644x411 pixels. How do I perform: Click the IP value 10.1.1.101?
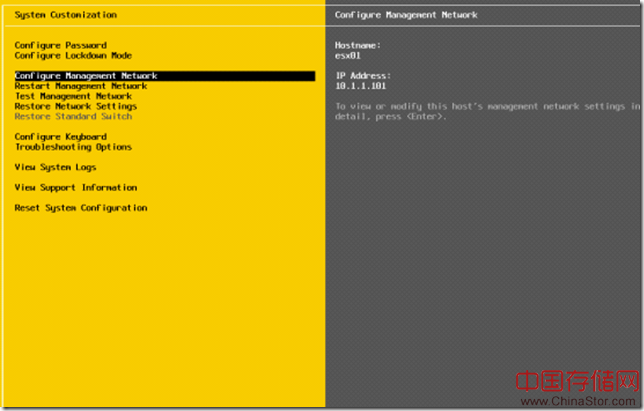coord(361,86)
